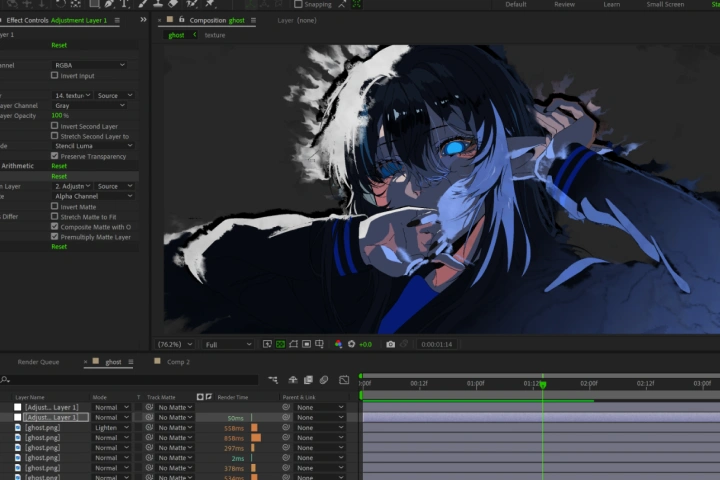Image resolution: width=720 pixels, height=480 pixels.
Task: Click Reset next to Arithmetic effect
Action: [x=59, y=166]
